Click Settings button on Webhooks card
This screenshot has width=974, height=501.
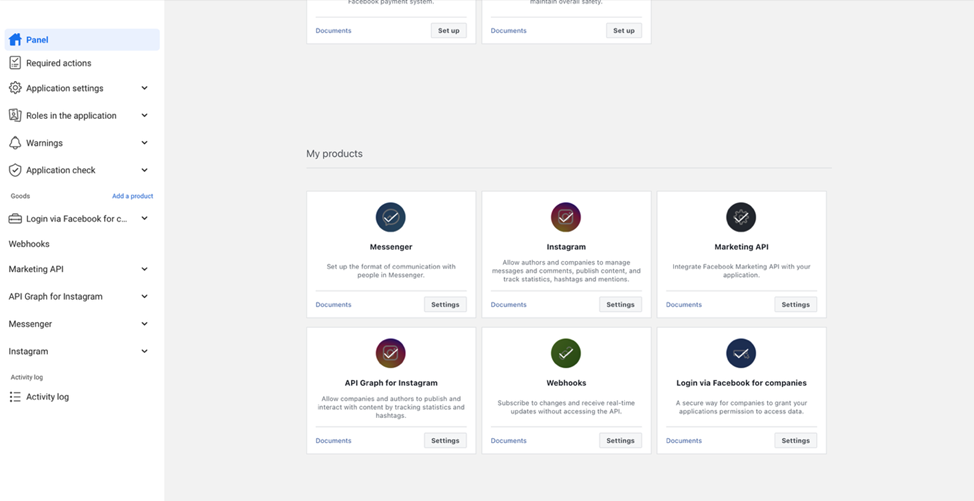click(x=620, y=441)
